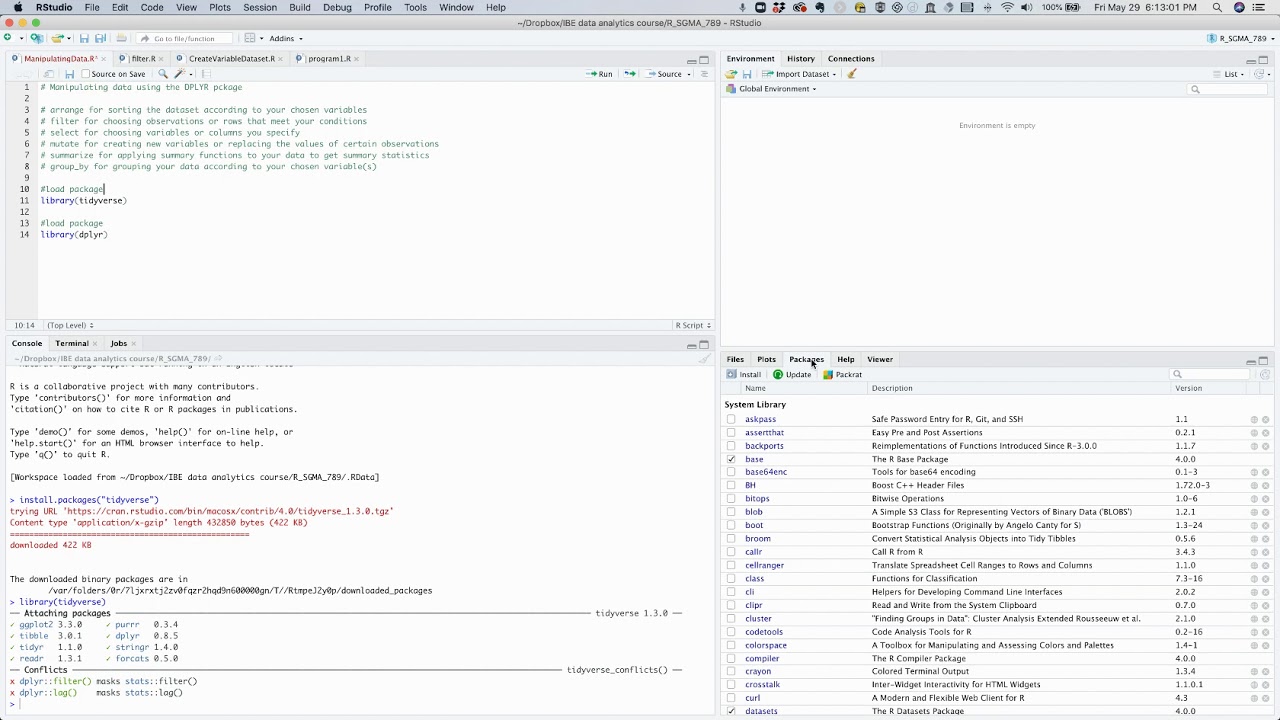Expand the Import Dataset dropdown
The image size is (1280, 720).
[x=801, y=74]
